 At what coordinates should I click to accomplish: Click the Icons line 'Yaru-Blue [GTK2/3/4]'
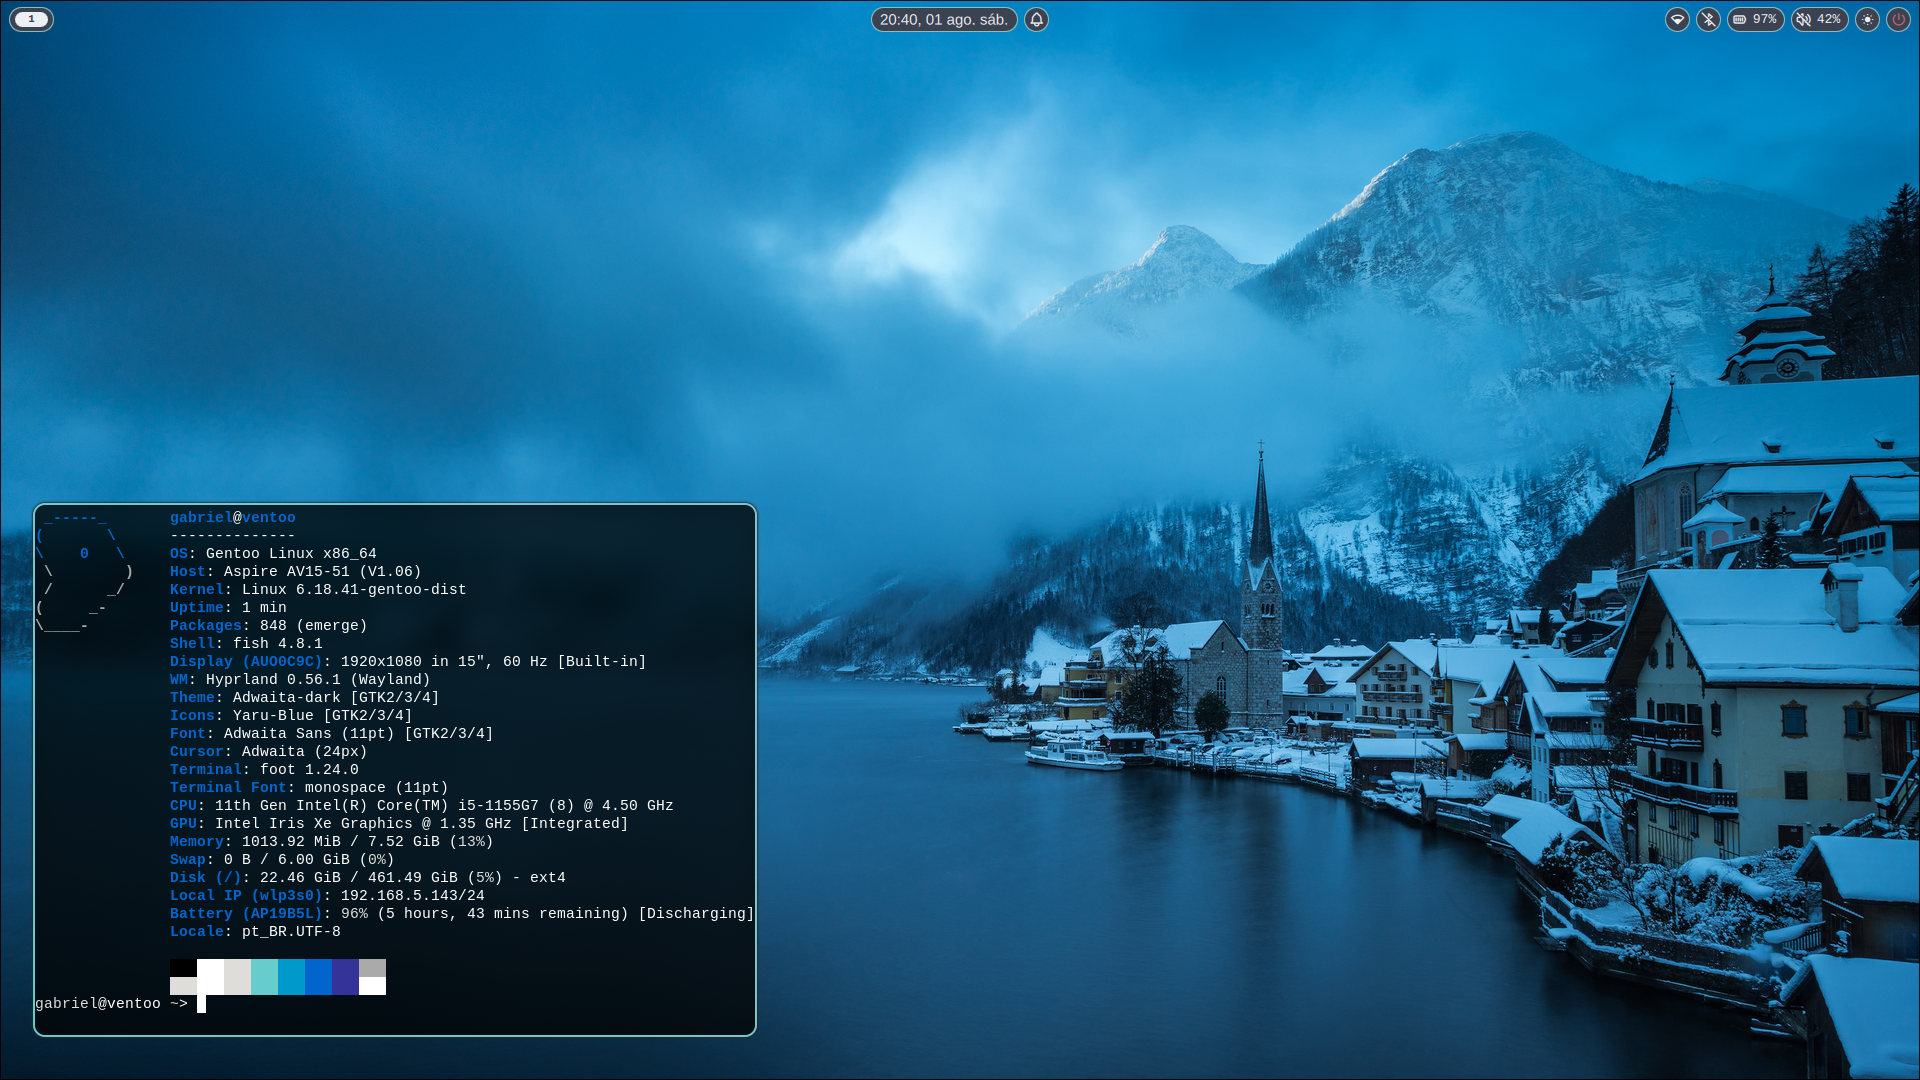click(x=291, y=716)
